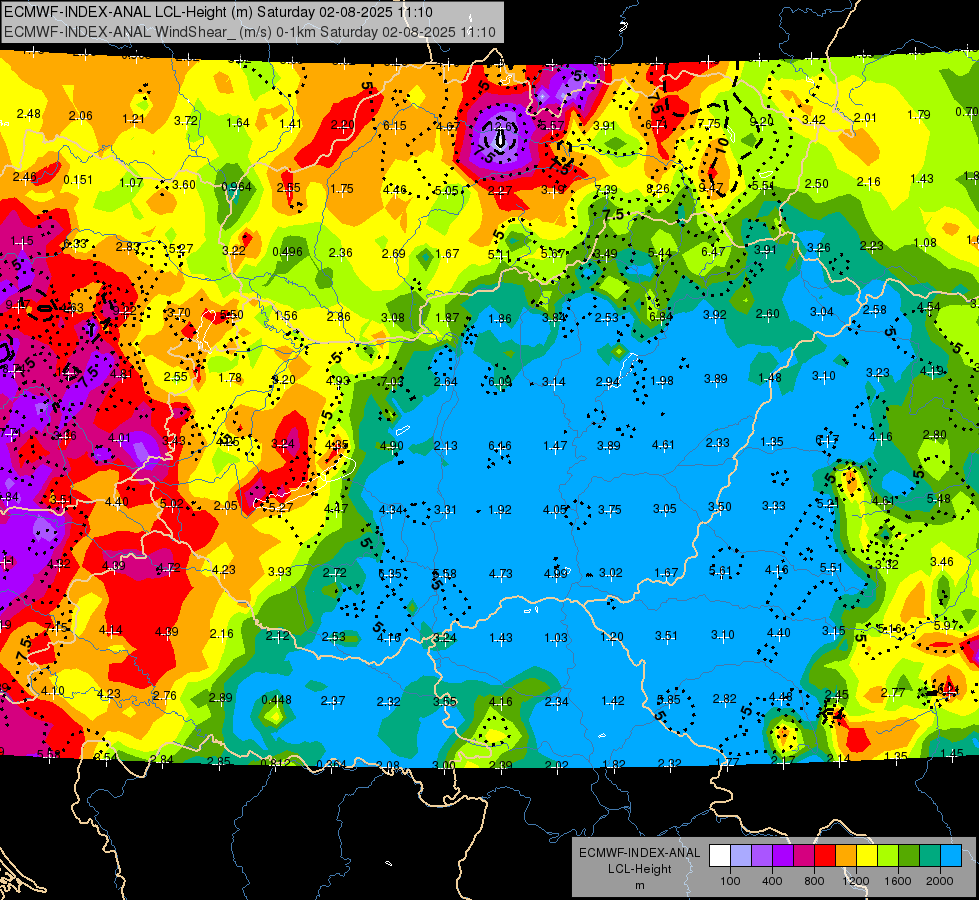Click the 400 legend tick label
The image size is (979, 900).
tap(772, 881)
